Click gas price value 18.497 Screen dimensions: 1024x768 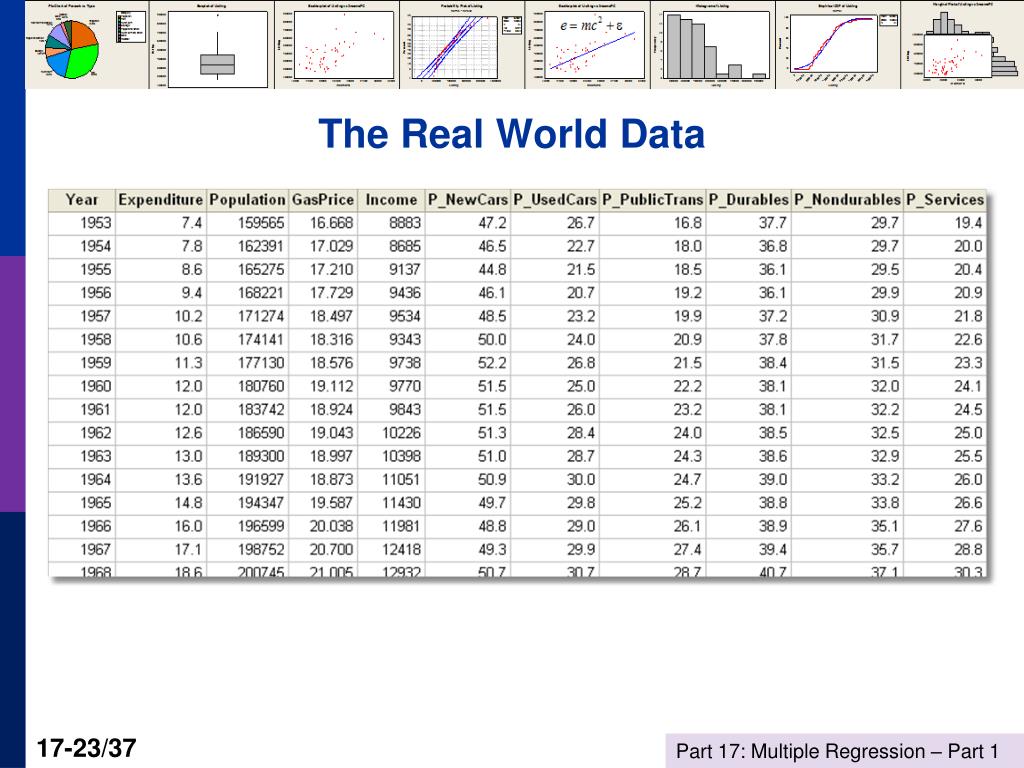(331, 317)
